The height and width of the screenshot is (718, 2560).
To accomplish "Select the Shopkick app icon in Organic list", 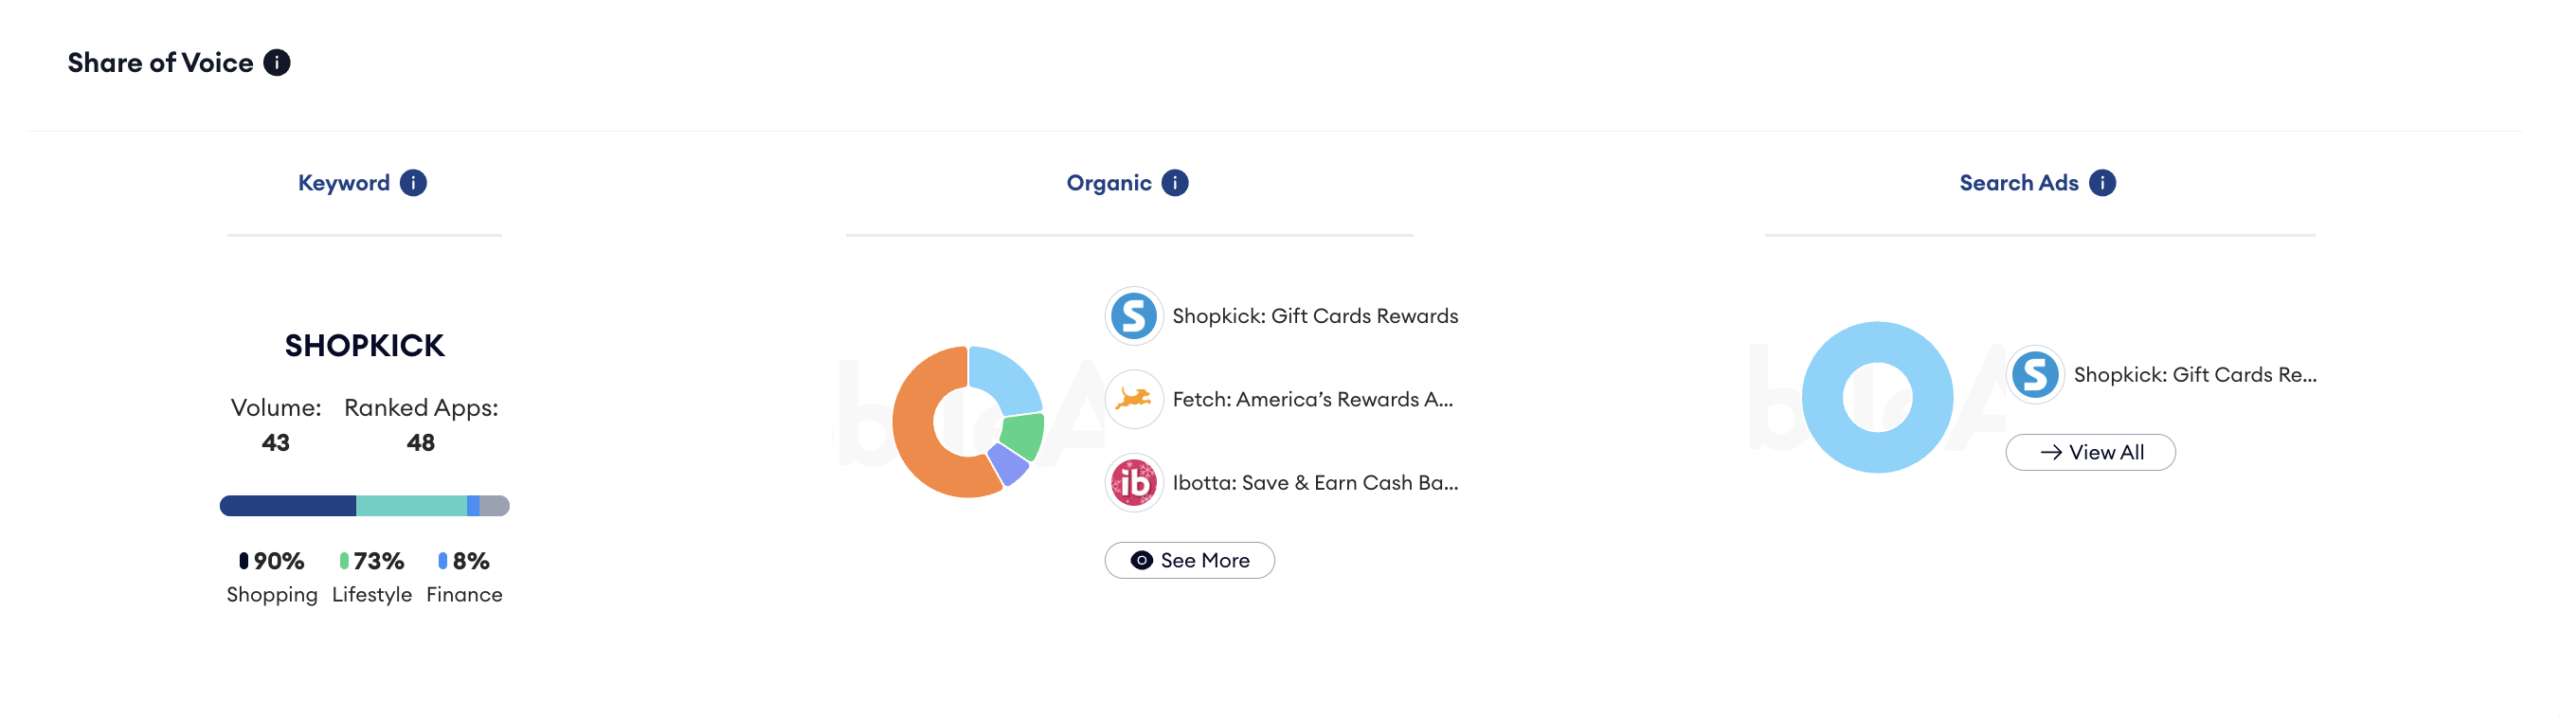I will (x=1134, y=317).
